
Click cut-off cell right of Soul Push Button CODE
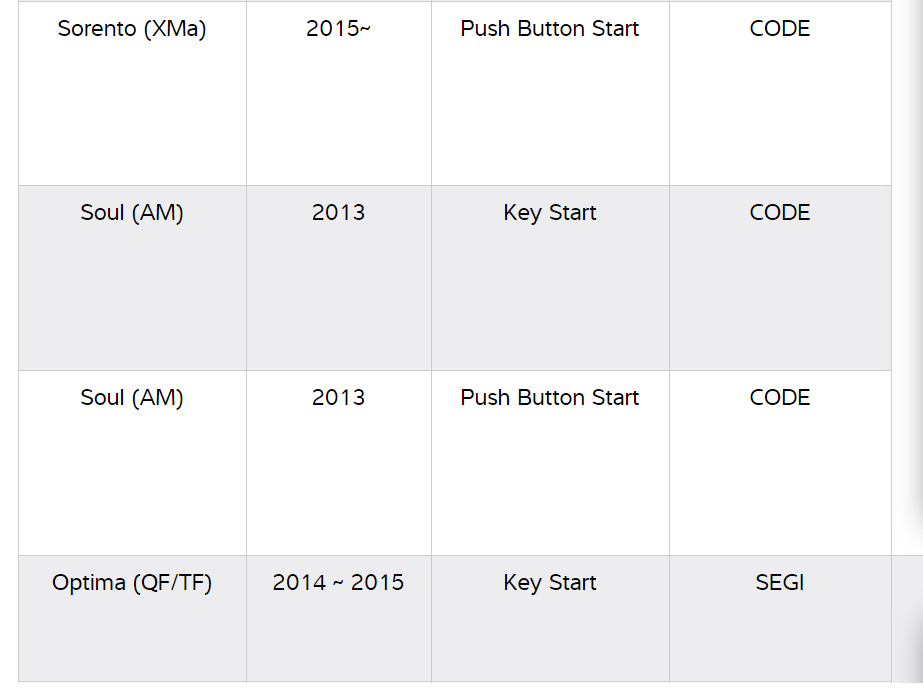[907, 463]
